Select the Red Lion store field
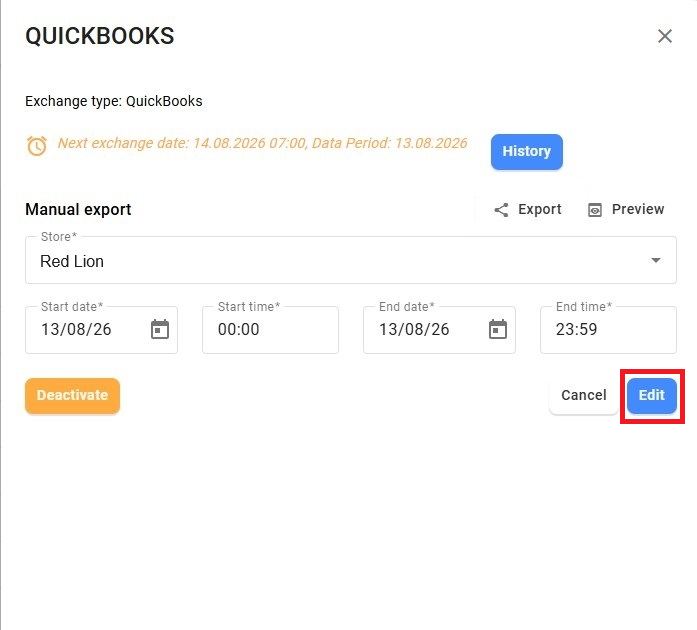 click(x=351, y=260)
